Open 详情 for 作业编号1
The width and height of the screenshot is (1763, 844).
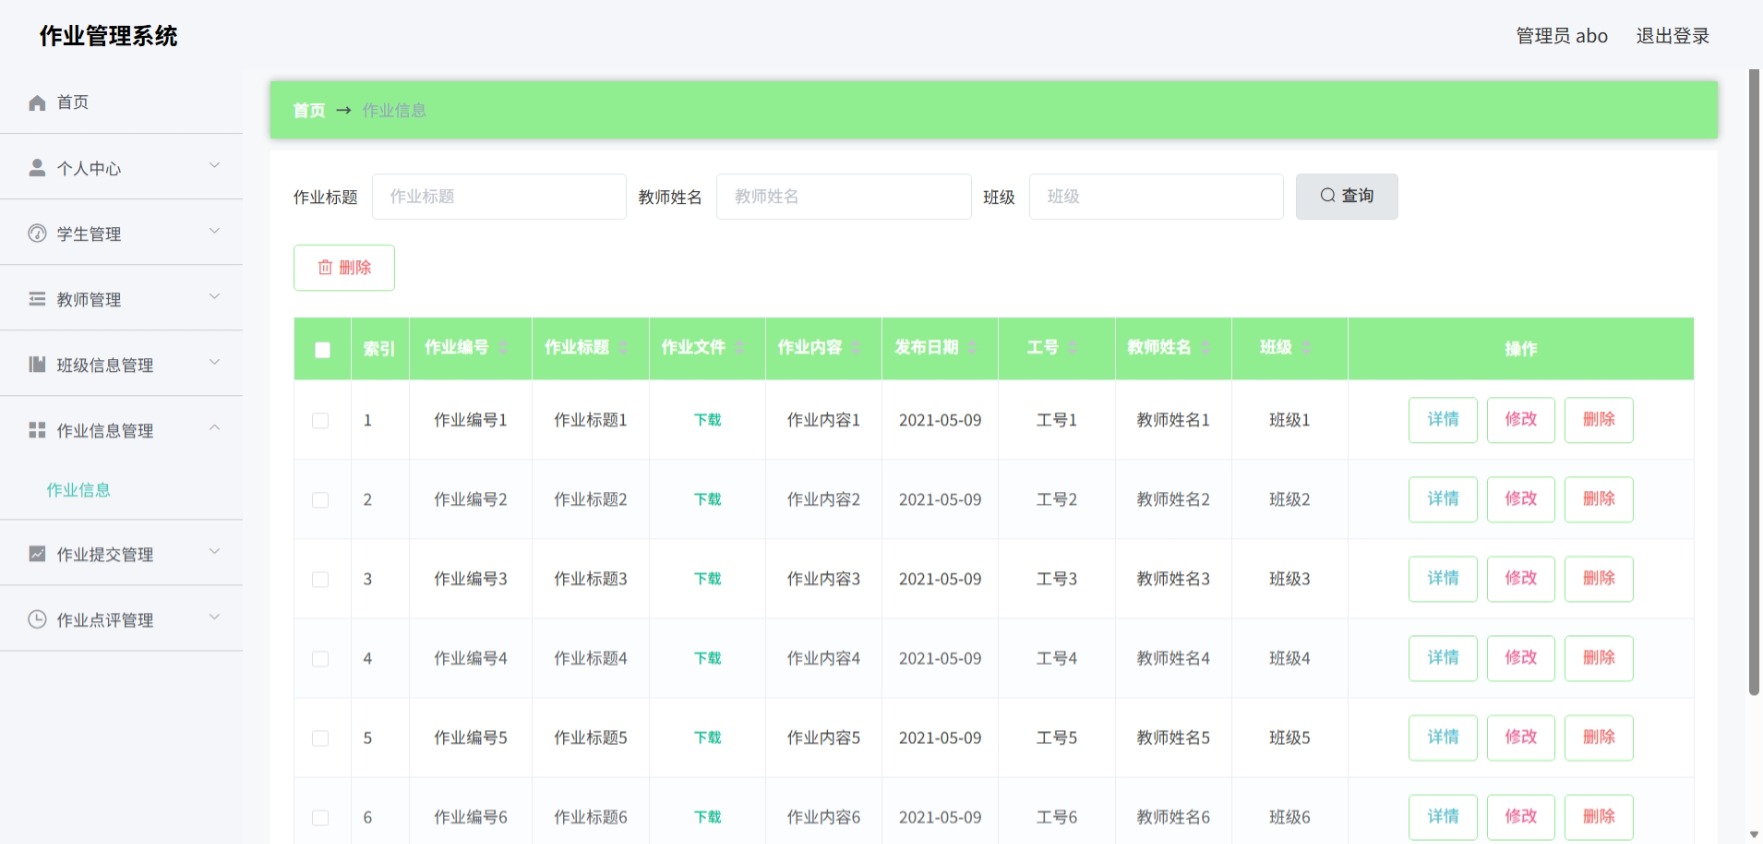point(1443,420)
